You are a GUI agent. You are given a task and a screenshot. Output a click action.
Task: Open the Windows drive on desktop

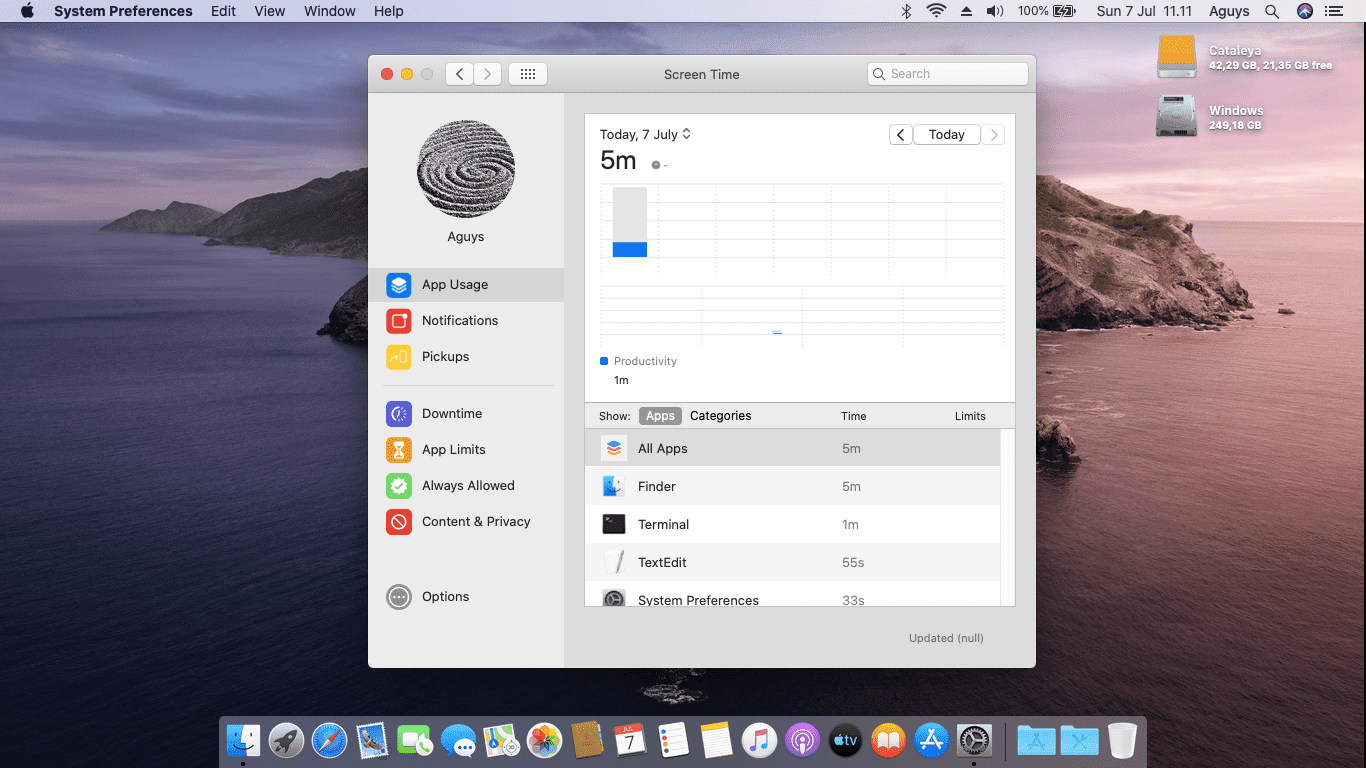[x=1176, y=116]
